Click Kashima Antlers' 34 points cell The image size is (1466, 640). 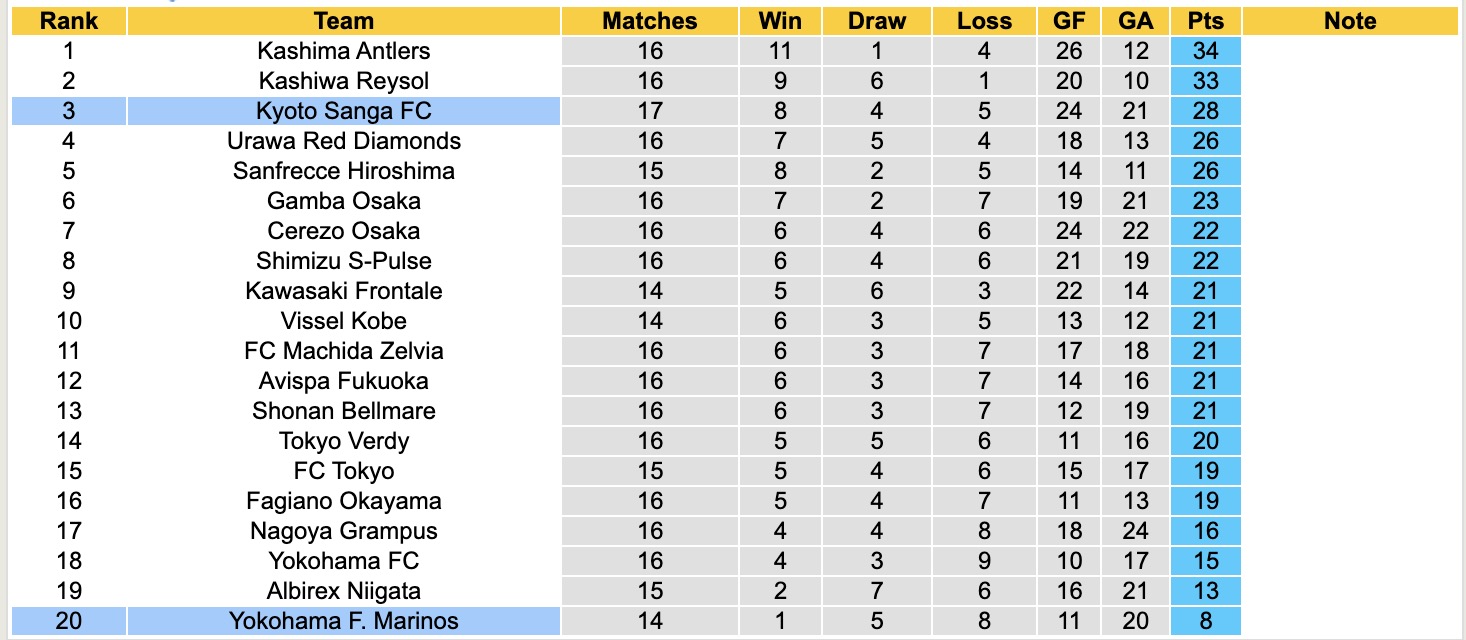(x=1206, y=51)
